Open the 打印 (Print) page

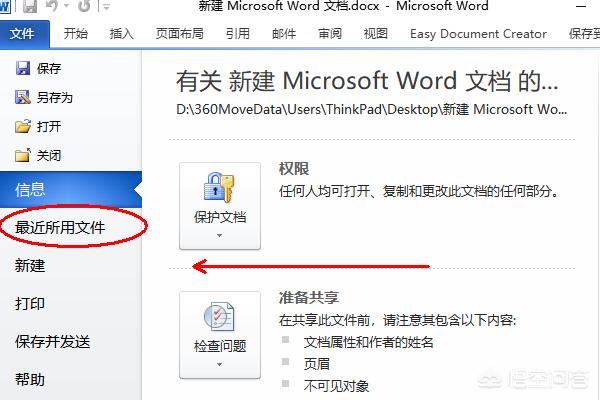click(30, 304)
